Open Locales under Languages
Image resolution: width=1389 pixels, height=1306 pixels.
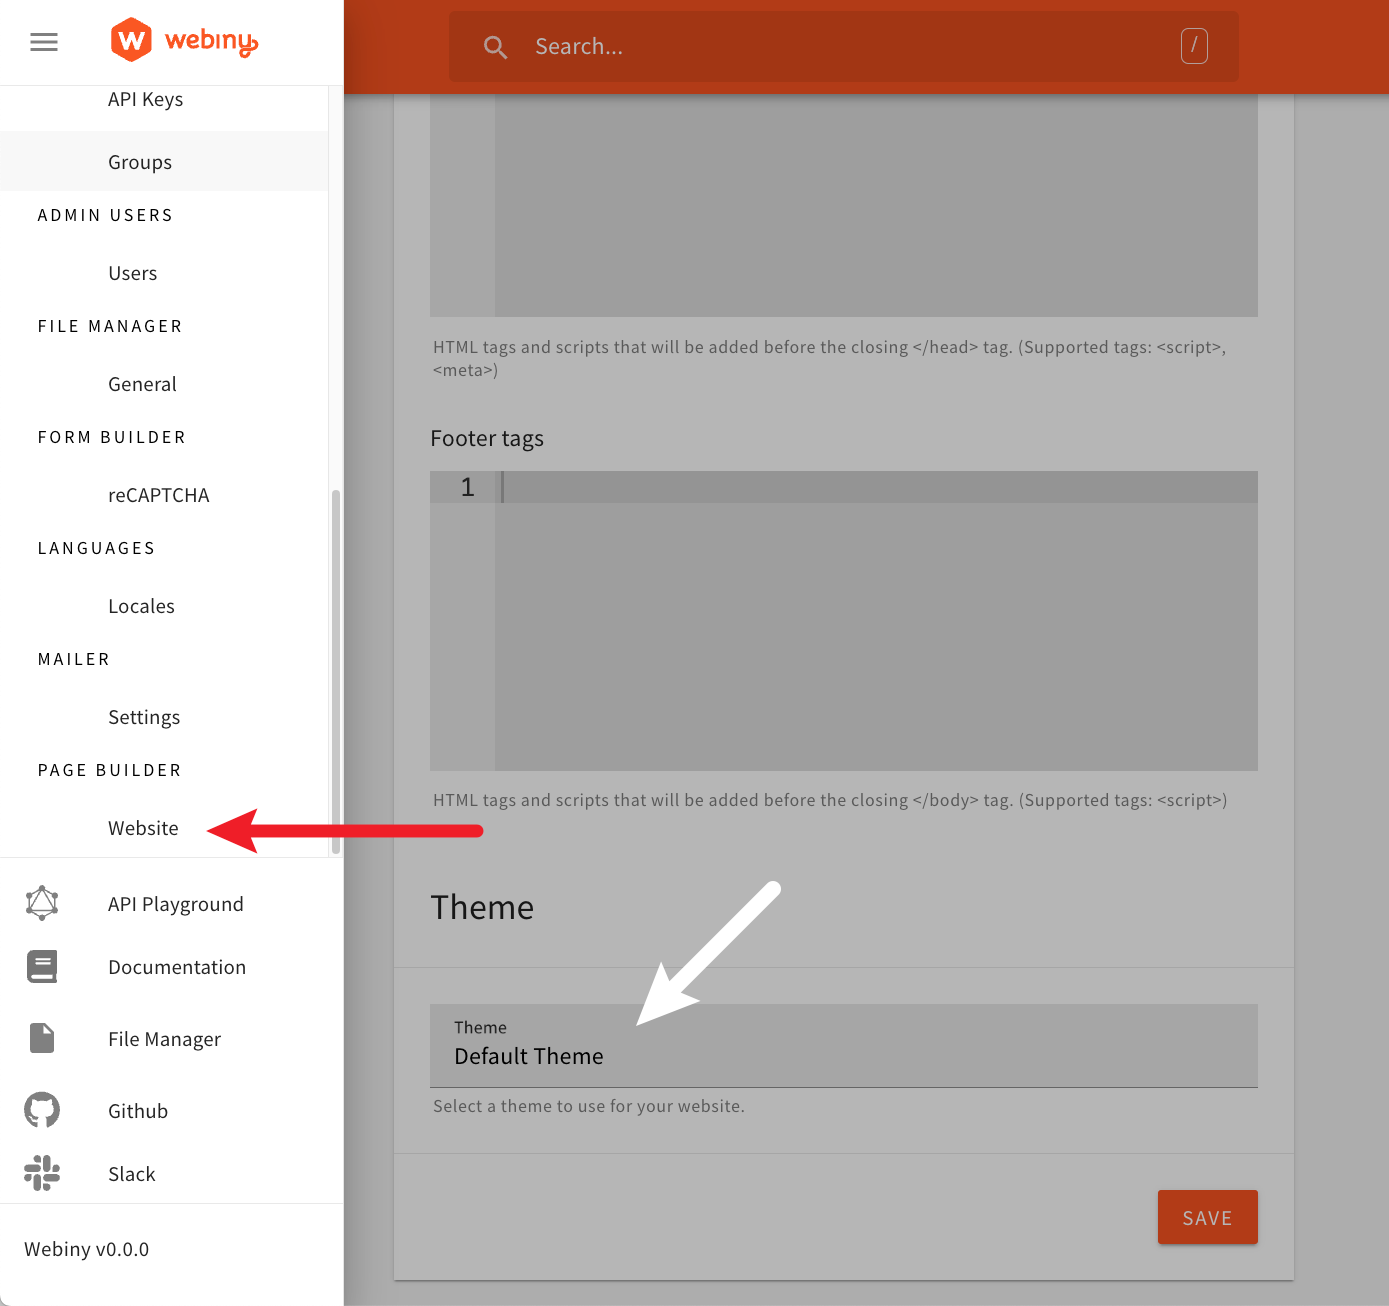pyautogui.click(x=141, y=605)
